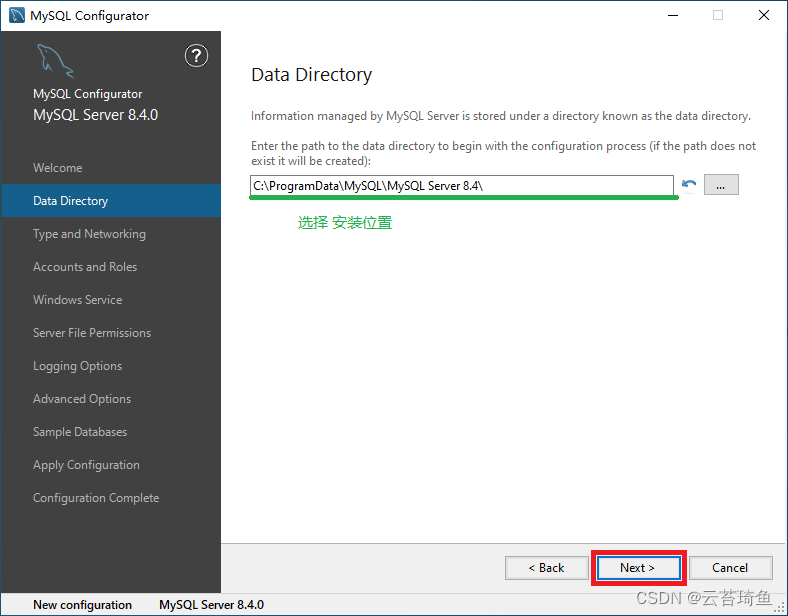Open the Logging Options step

[x=111, y=366]
